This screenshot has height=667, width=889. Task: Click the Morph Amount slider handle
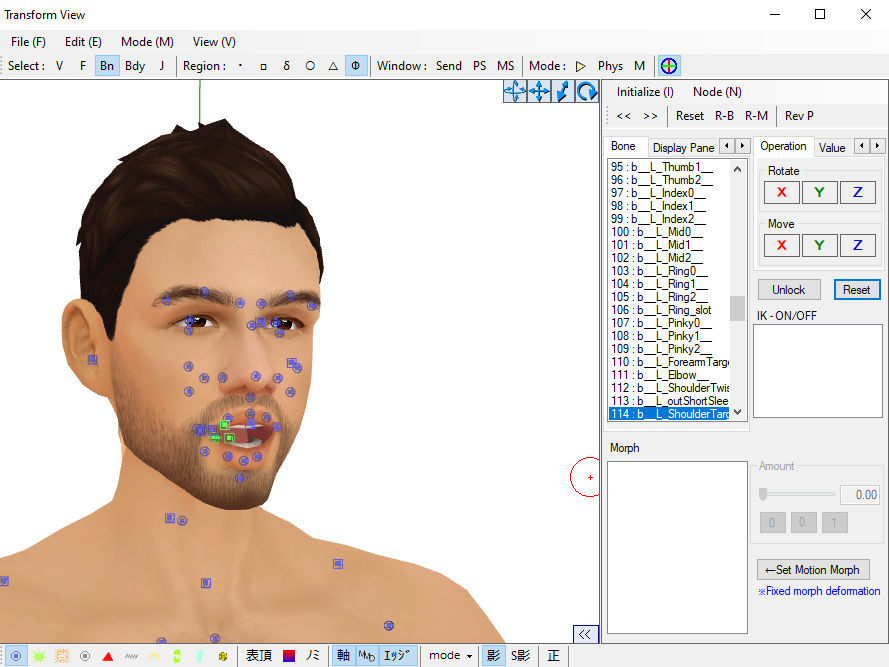click(x=763, y=494)
